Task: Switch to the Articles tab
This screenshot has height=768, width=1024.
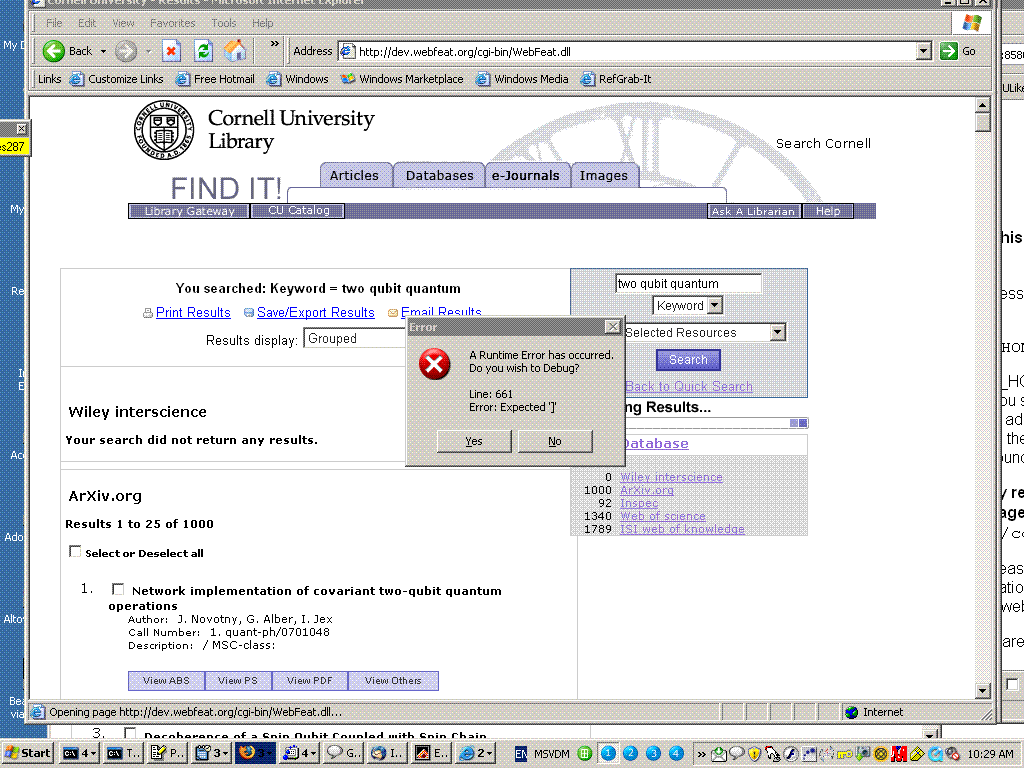Action: 355,176
